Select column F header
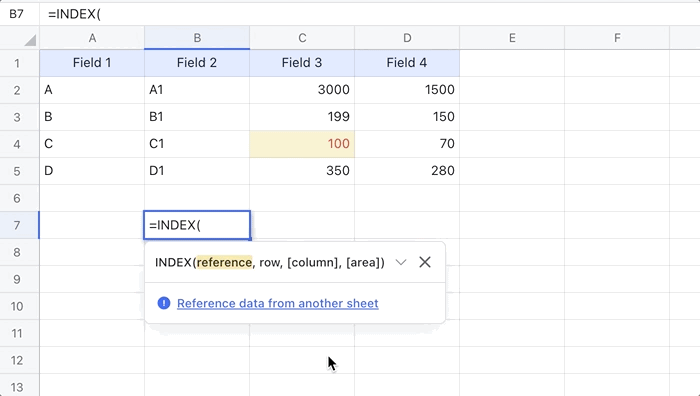The height and width of the screenshot is (396, 700). pos(617,38)
